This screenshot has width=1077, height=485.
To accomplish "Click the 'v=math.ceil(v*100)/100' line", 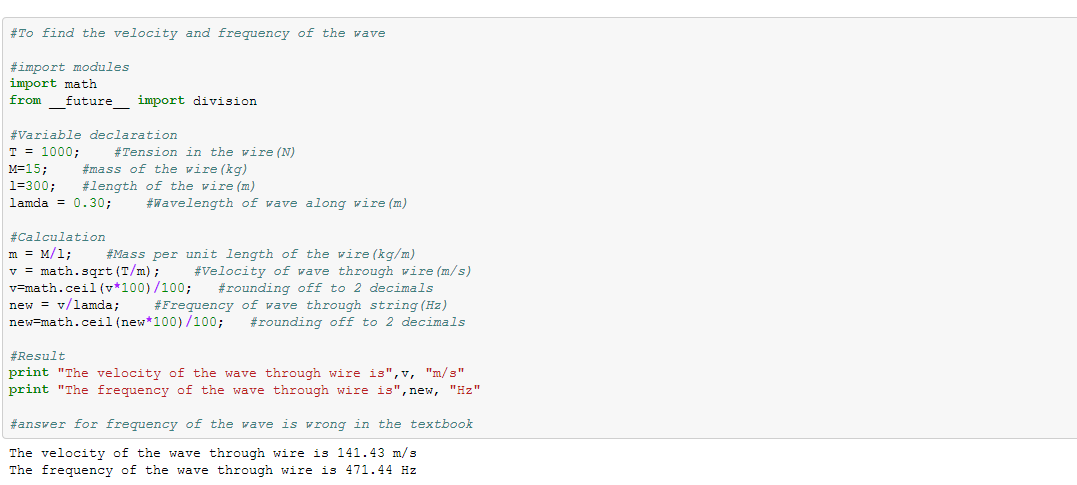I will point(100,288).
